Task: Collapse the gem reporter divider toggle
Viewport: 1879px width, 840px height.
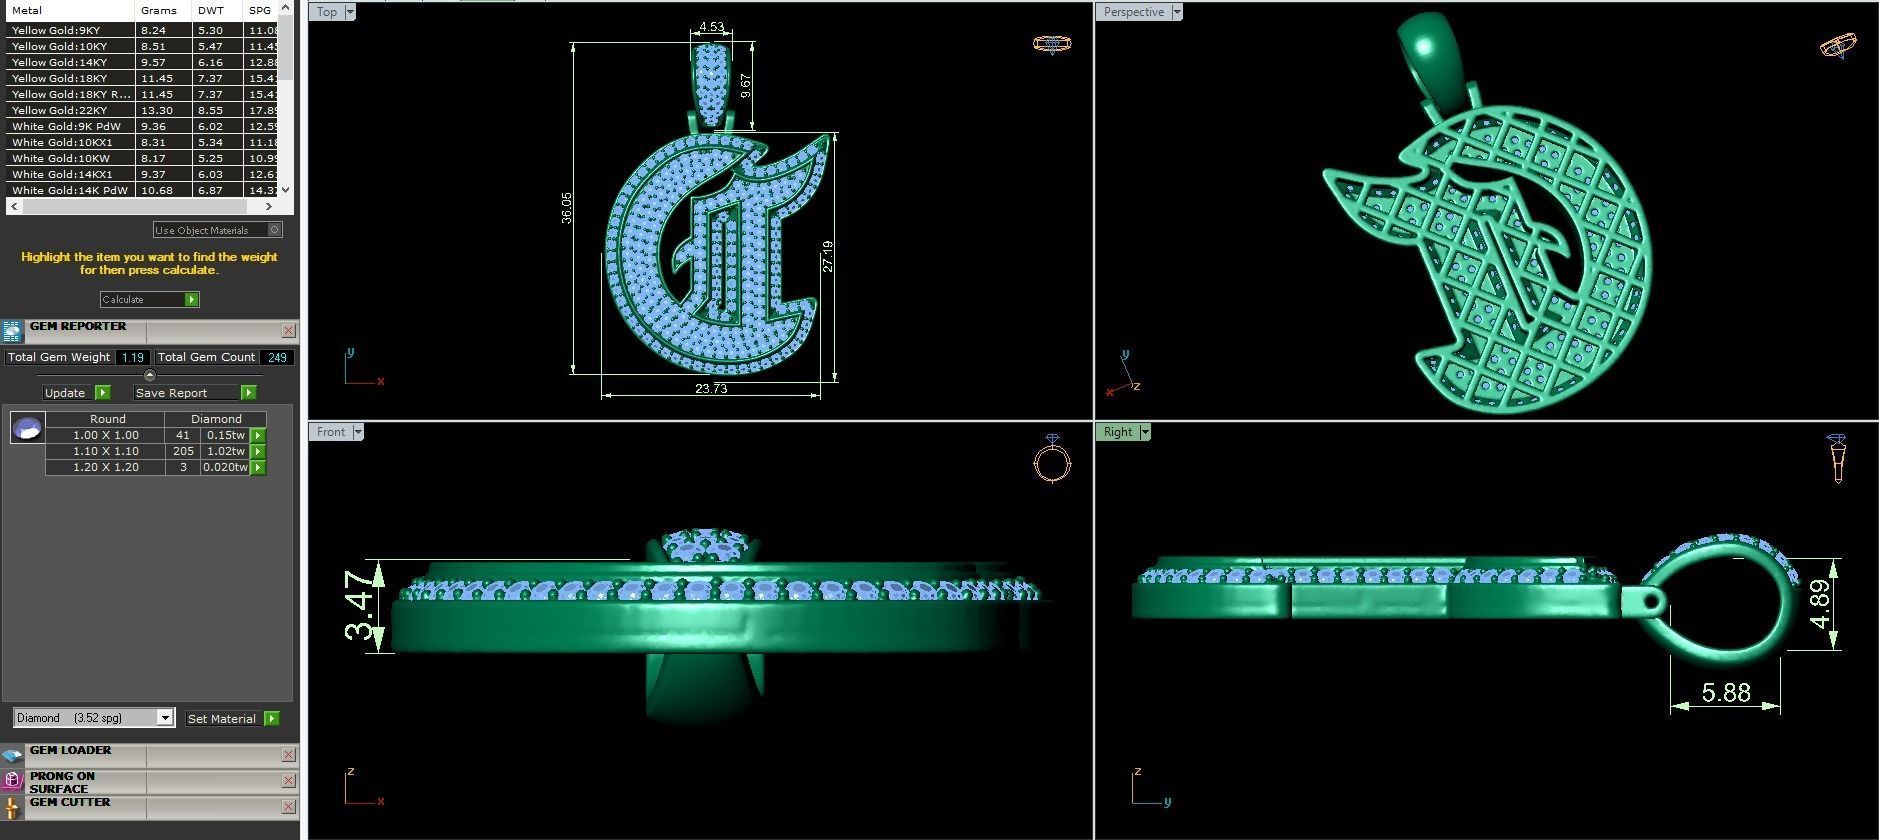Action: click(x=150, y=376)
